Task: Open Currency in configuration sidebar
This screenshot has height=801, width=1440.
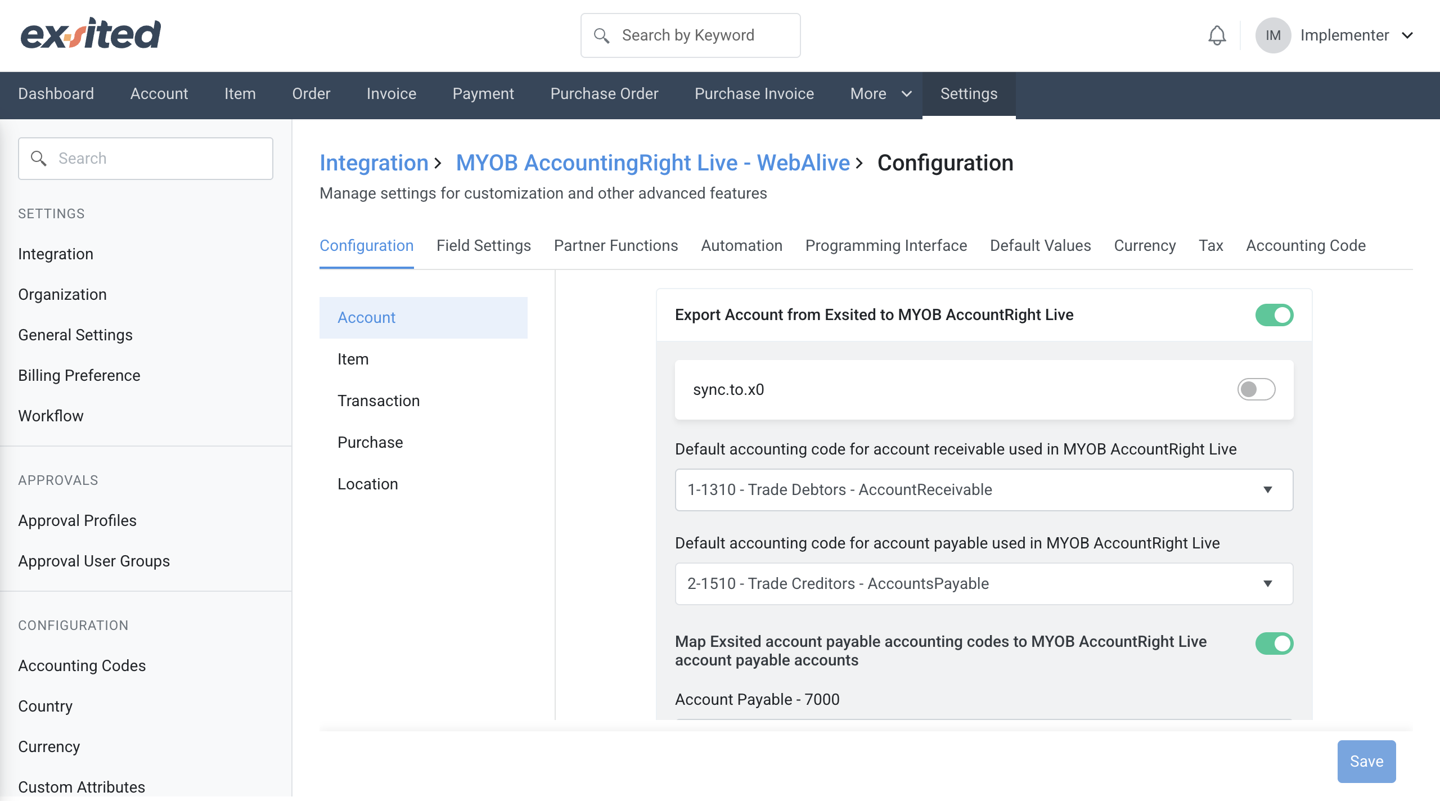Action: click(x=49, y=747)
